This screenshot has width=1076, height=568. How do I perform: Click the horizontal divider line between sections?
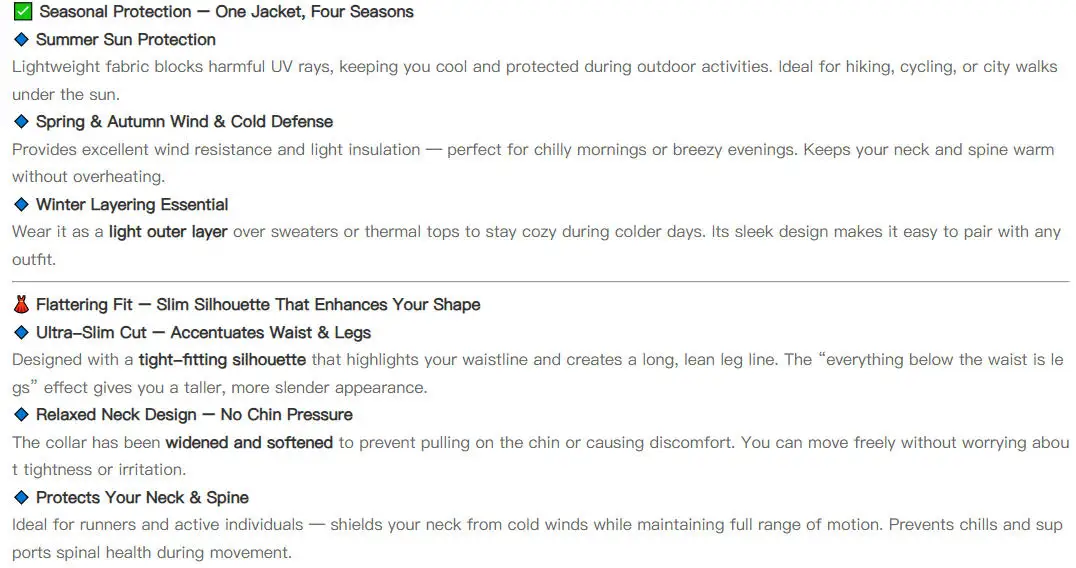tap(540, 282)
